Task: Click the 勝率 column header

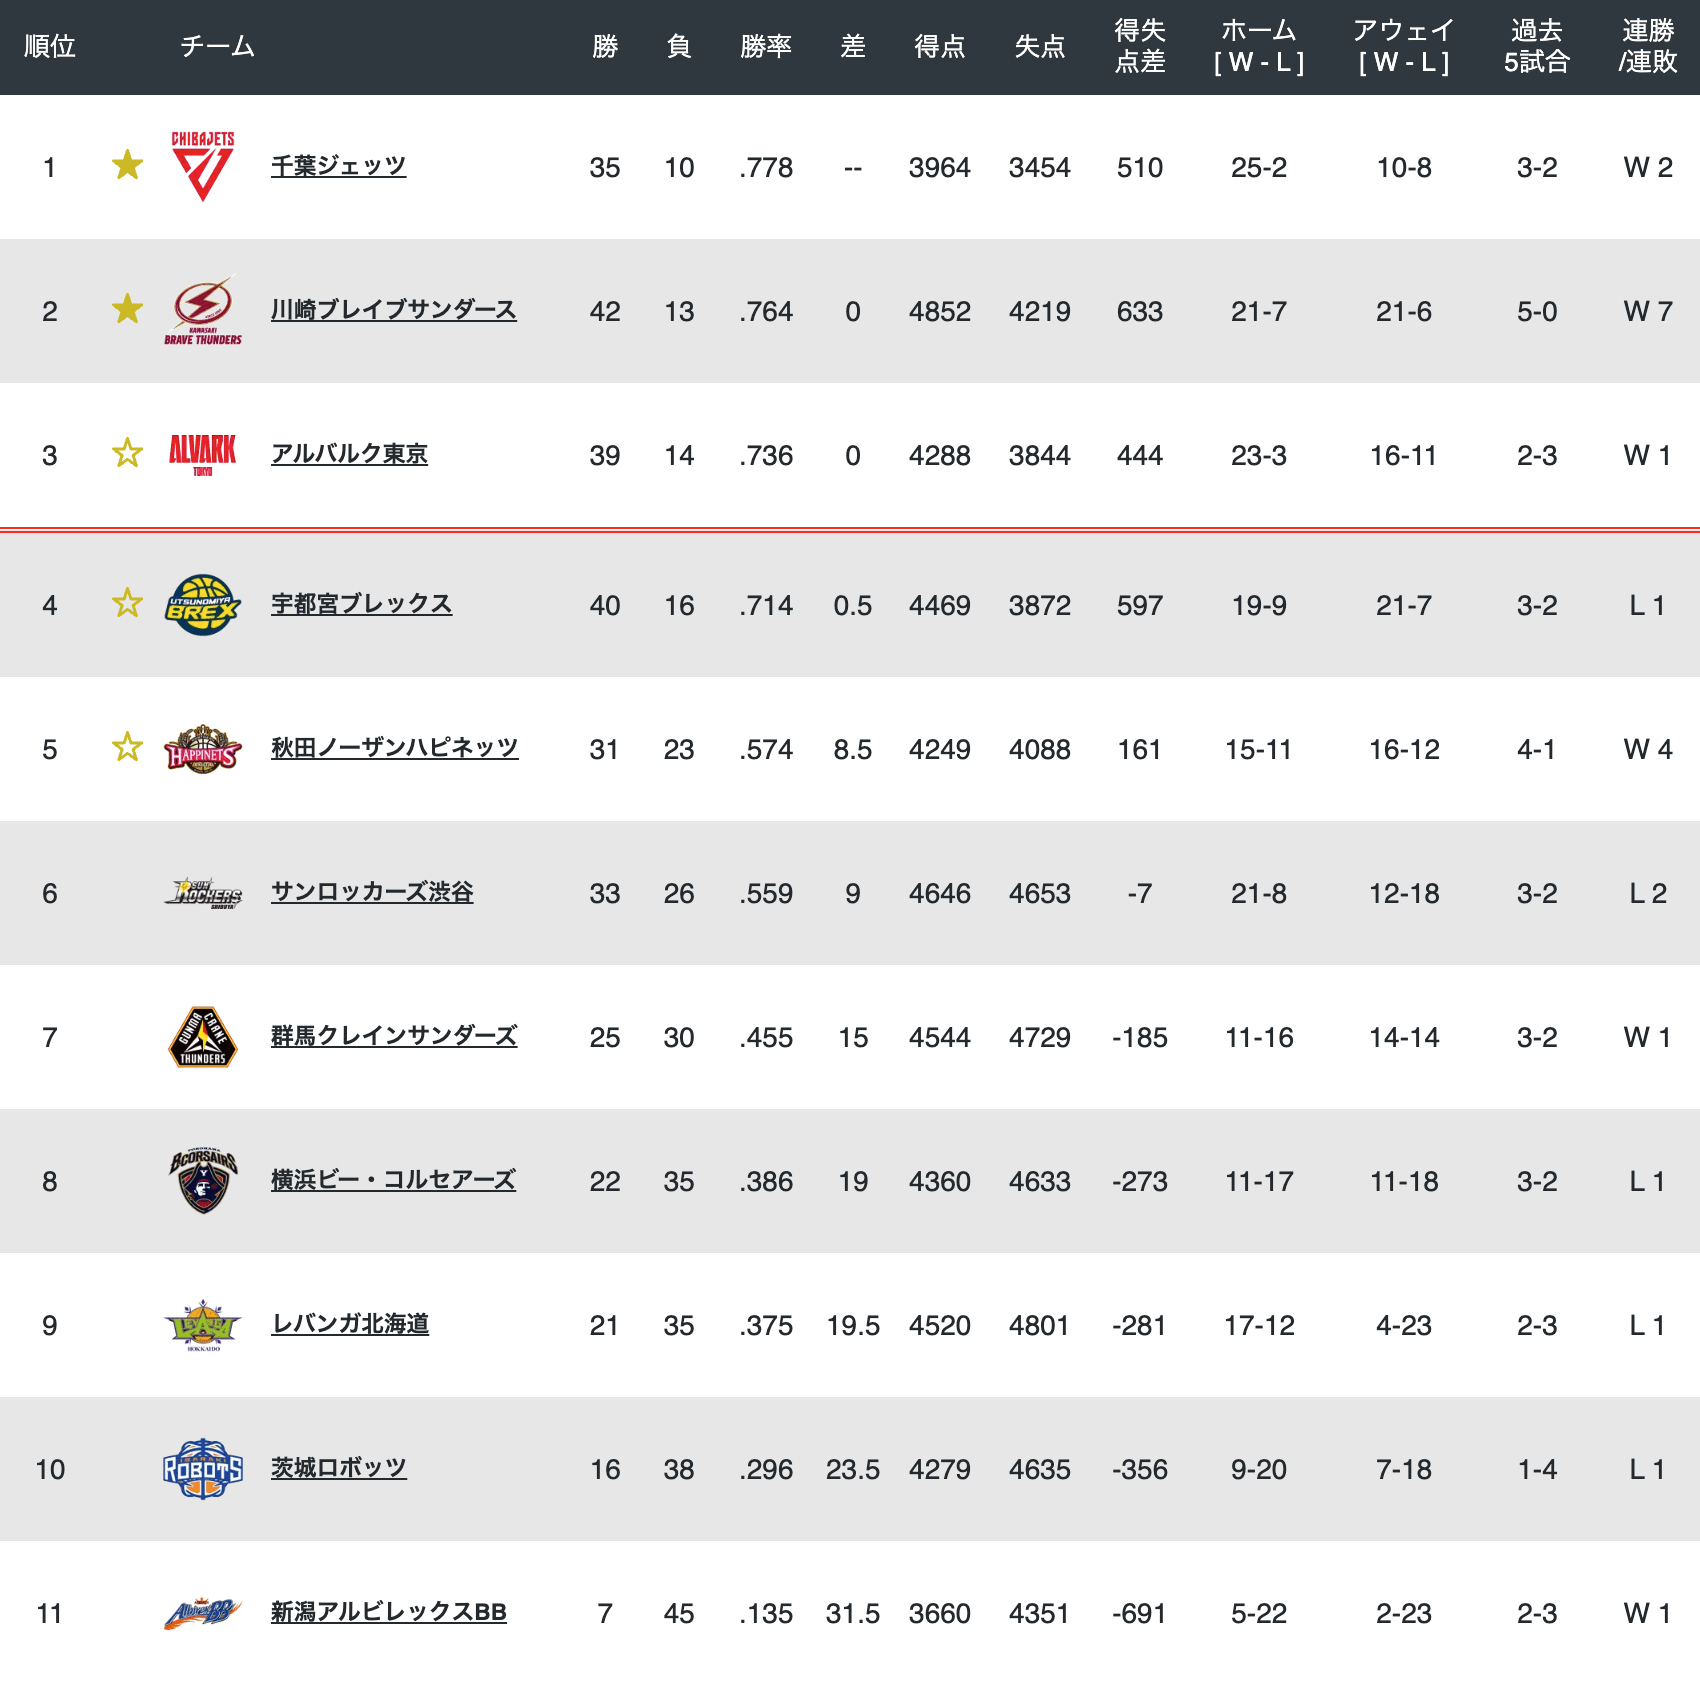Action: click(766, 47)
